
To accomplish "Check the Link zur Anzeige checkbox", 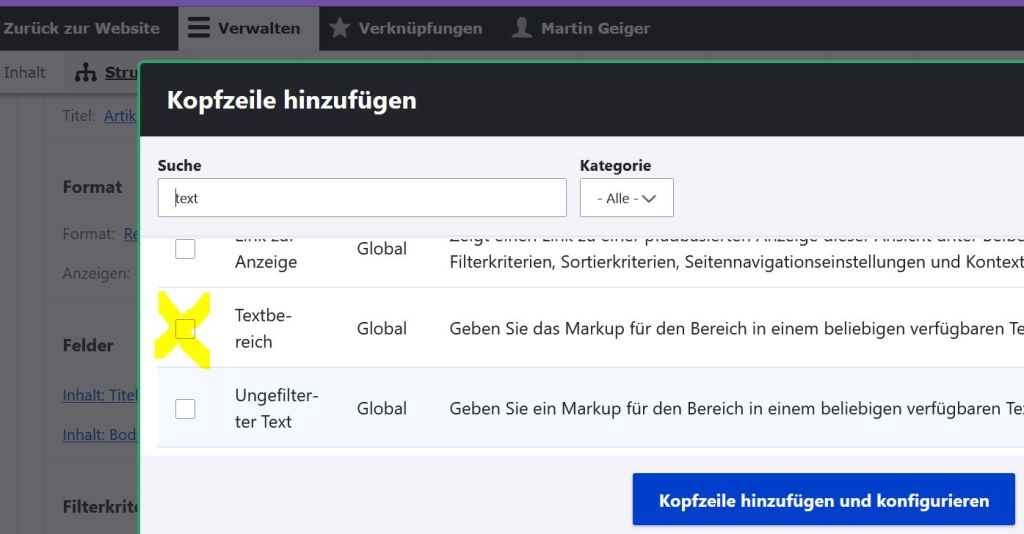I will pos(185,249).
